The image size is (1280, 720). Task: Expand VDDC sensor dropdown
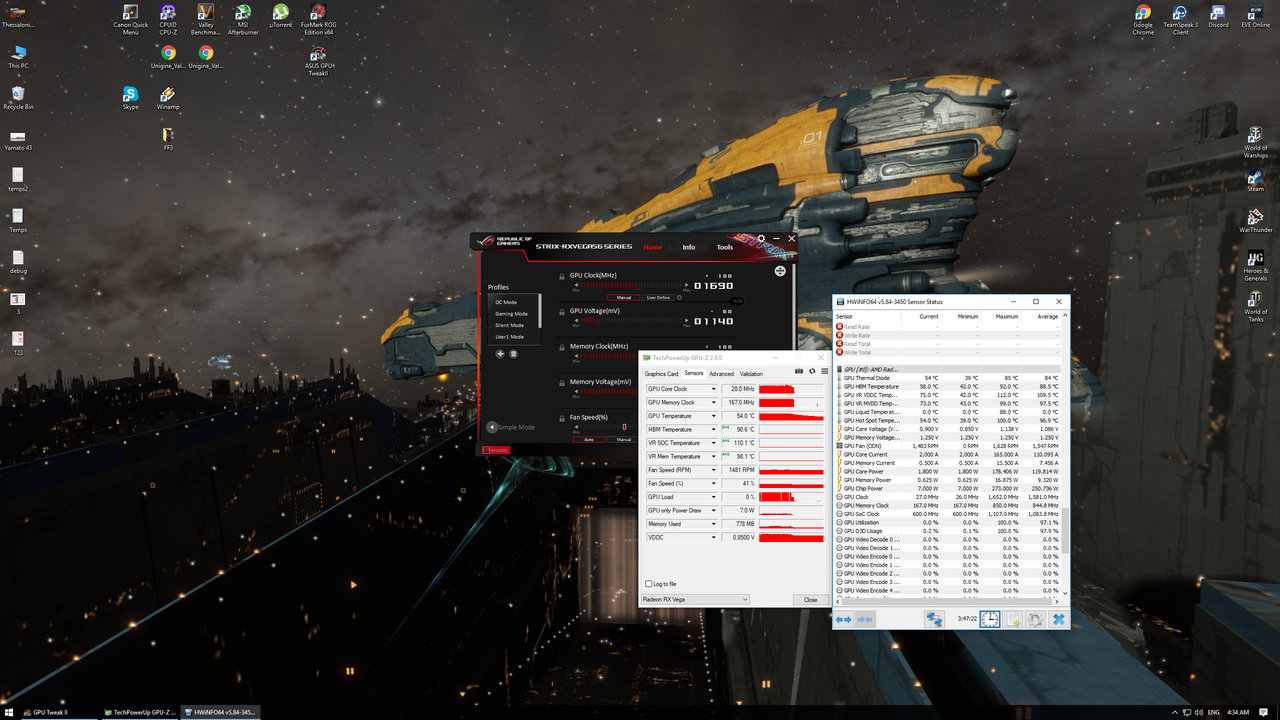(x=713, y=538)
